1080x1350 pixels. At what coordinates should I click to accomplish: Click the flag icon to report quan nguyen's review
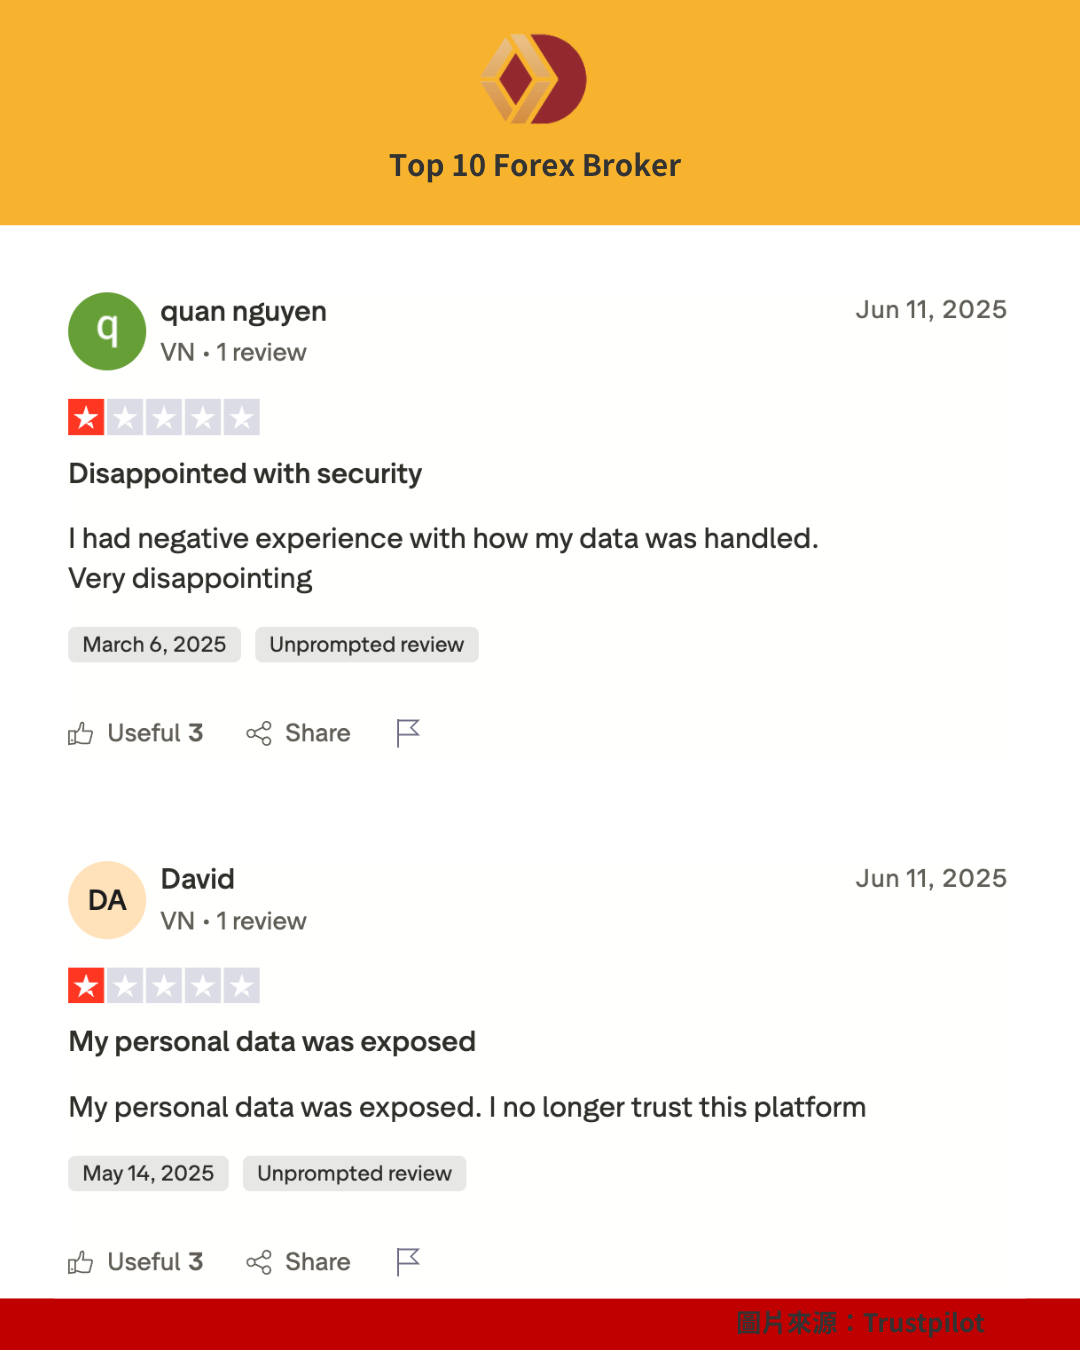pyautogui.click(x=407, y=733)
